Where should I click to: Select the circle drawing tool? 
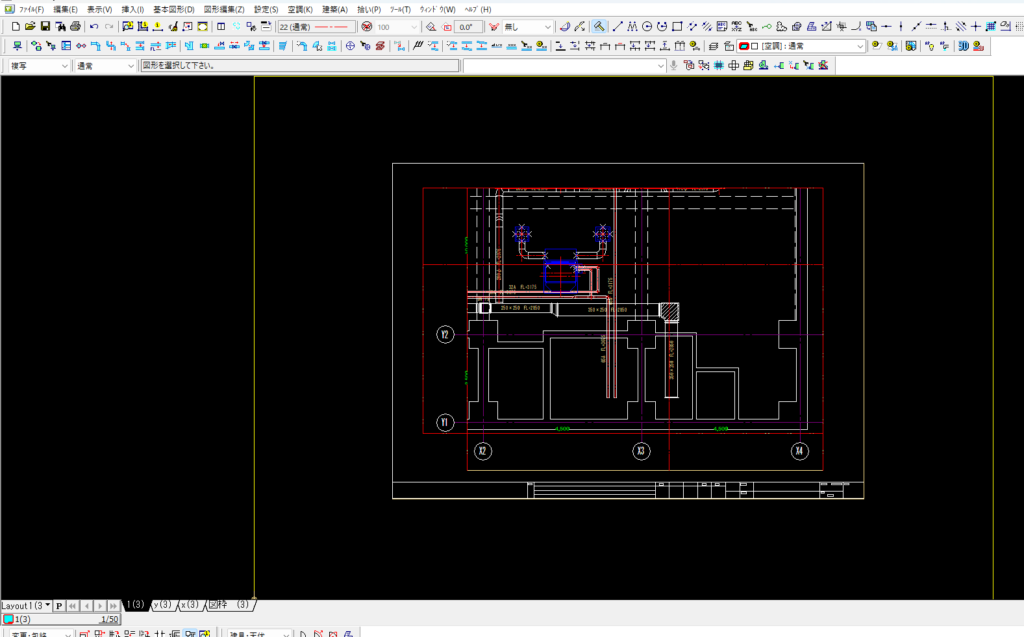[x=647, y=26]
